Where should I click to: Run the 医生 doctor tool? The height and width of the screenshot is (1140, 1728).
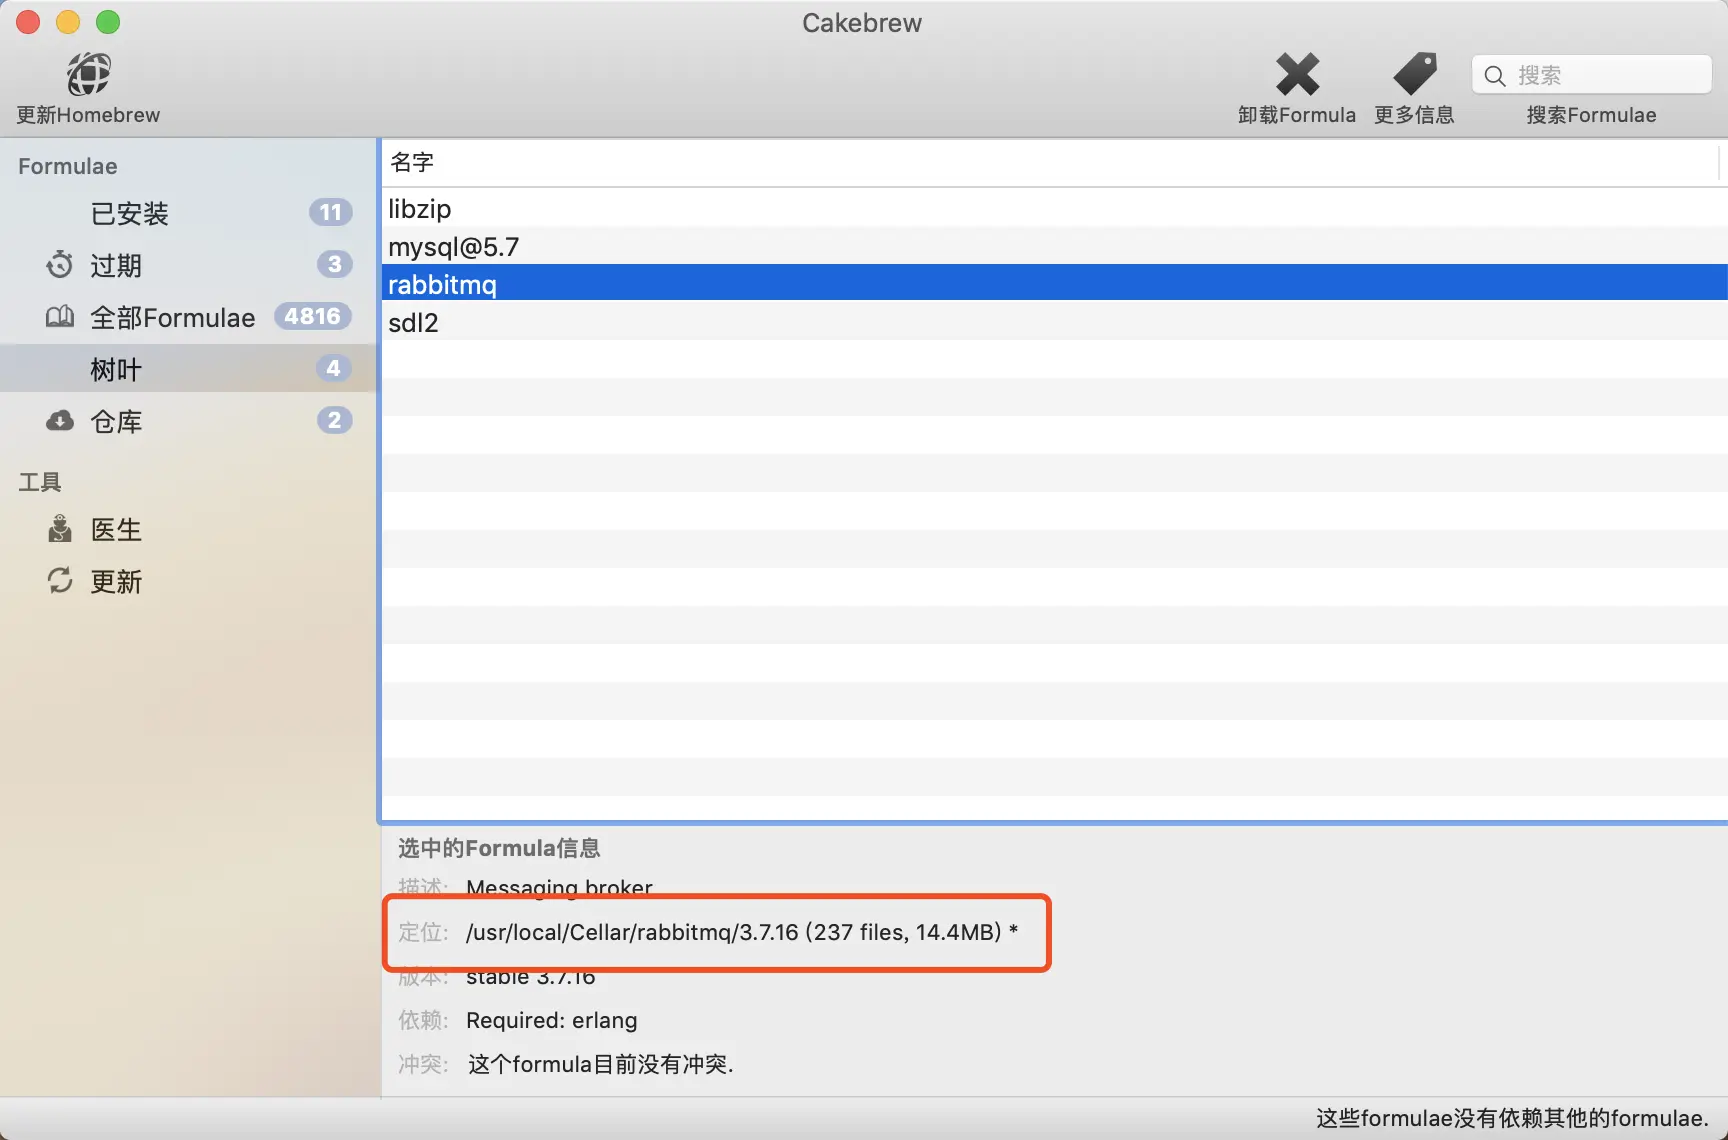coord(188,529)
